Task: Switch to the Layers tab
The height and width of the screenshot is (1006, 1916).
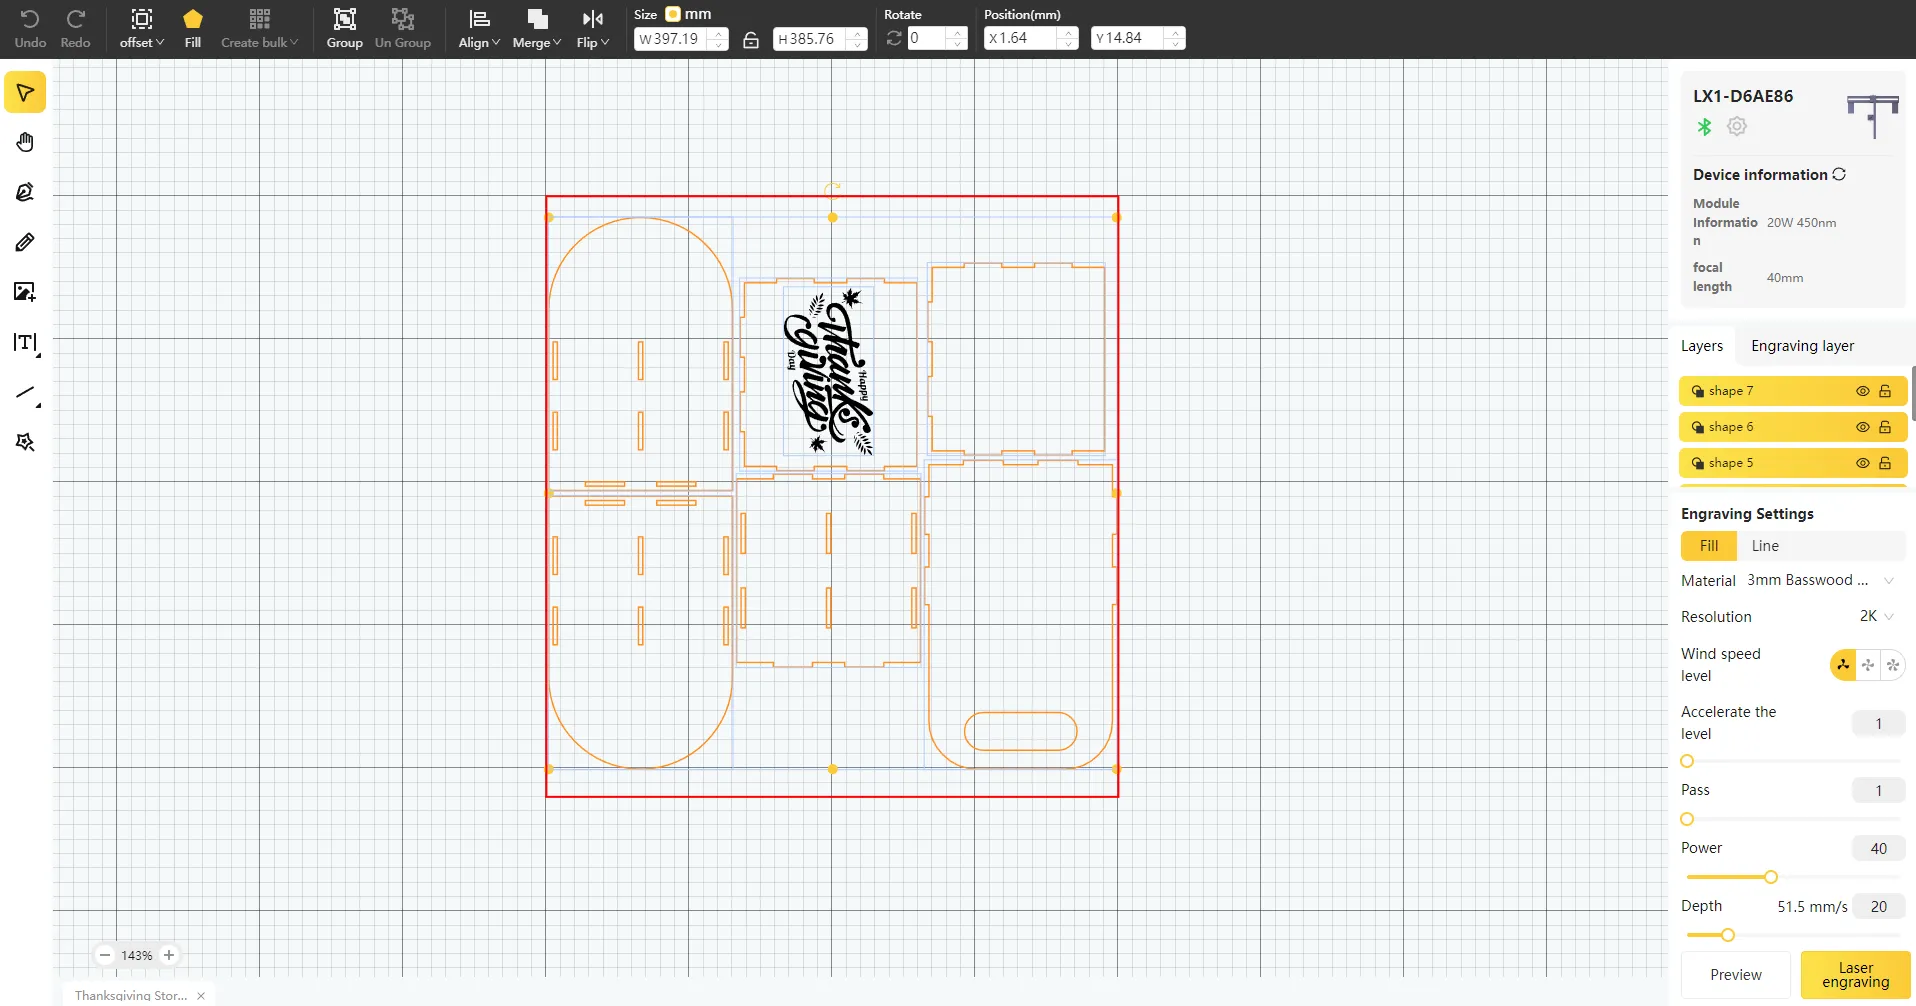Action: click(1702, 346)
